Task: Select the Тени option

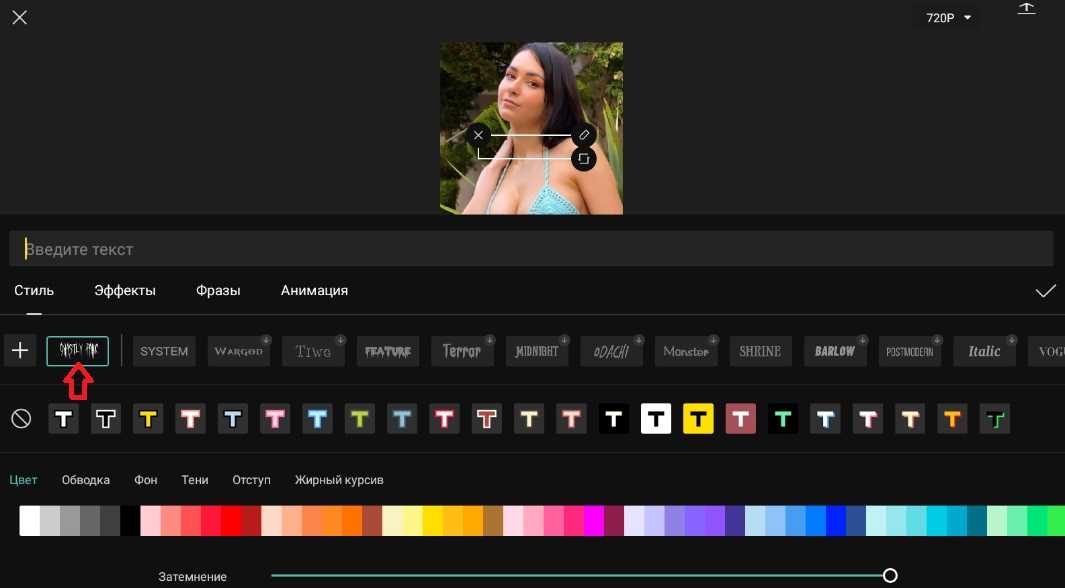Action: (195, 480)
